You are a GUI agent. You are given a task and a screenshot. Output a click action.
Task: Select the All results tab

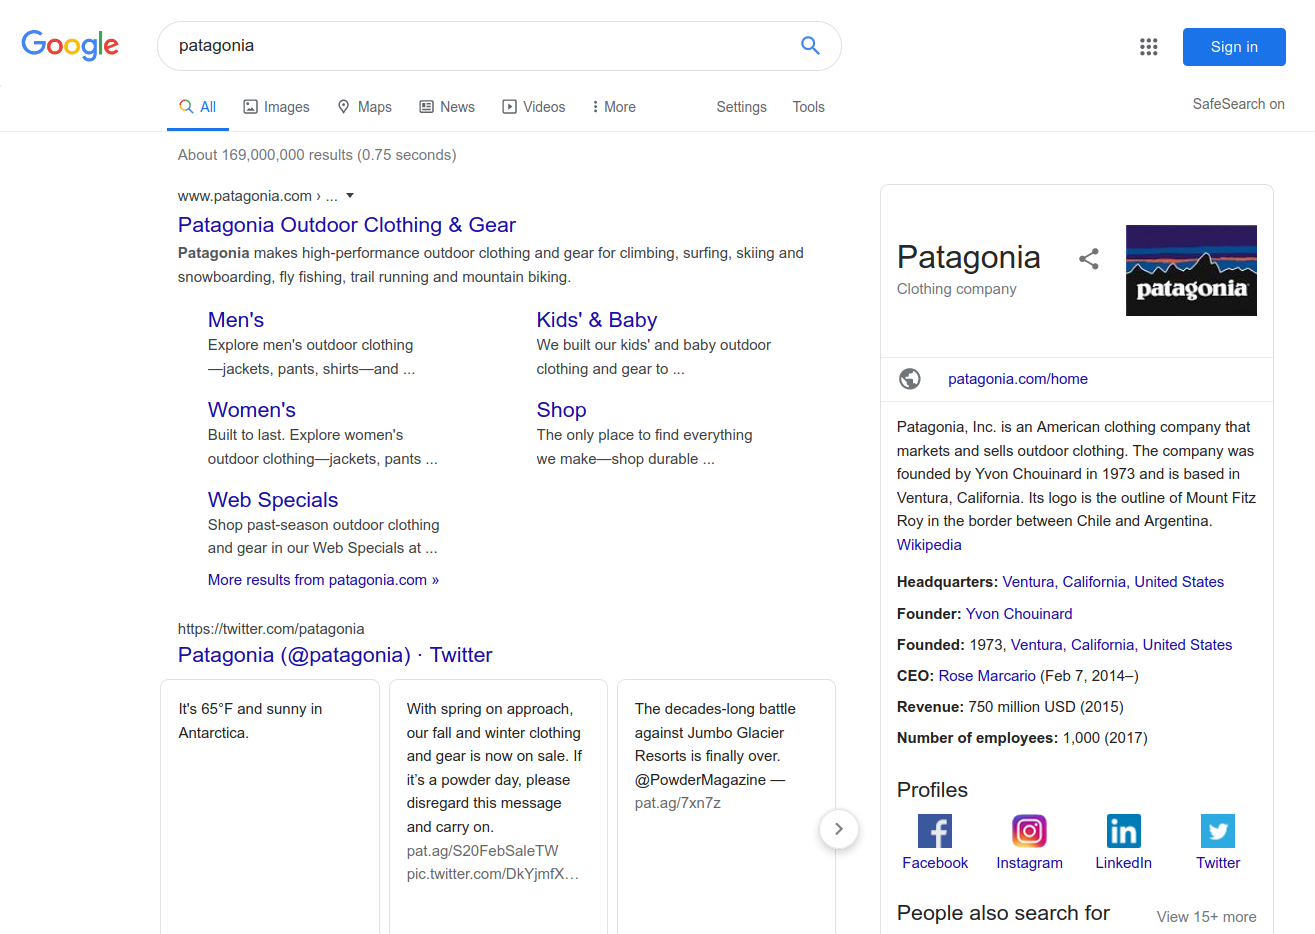pyautogui.click(x=198, y=107)
